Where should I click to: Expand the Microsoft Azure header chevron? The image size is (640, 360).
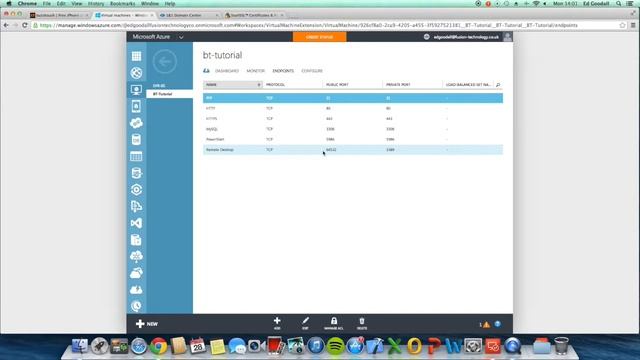[x=181, y=37]
